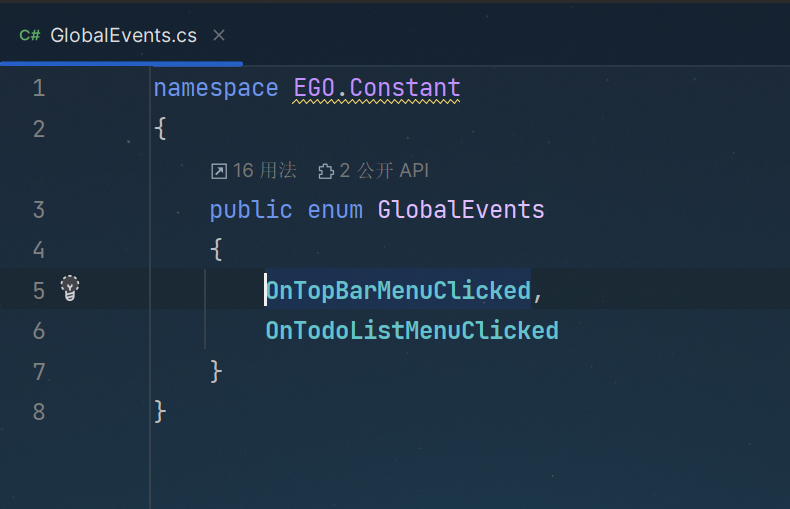This screenshot has height=509, width=790.
Task: Select the GlobalEvents.cs tab label
Action: pyautogui.click(x=123, y=36)
